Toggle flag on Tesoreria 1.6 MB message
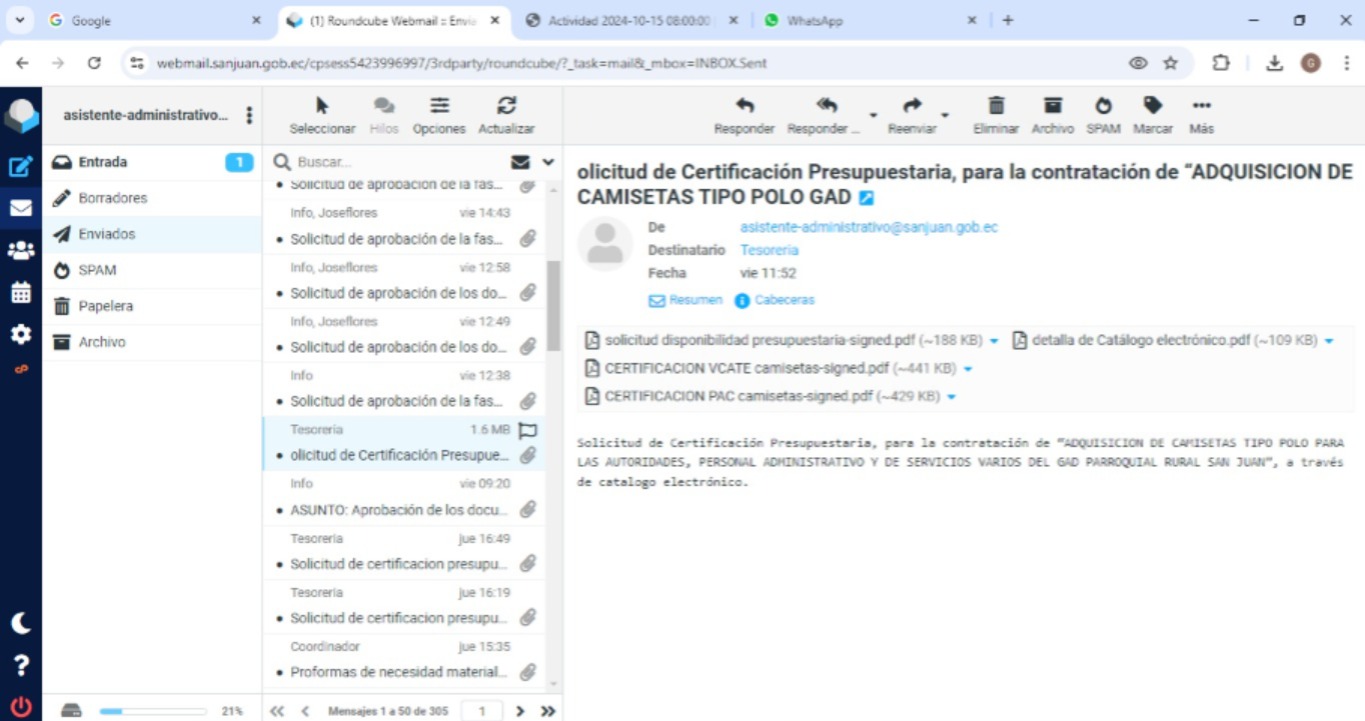The width and height of the screenshot is (1365, 721). click(528, 430)
